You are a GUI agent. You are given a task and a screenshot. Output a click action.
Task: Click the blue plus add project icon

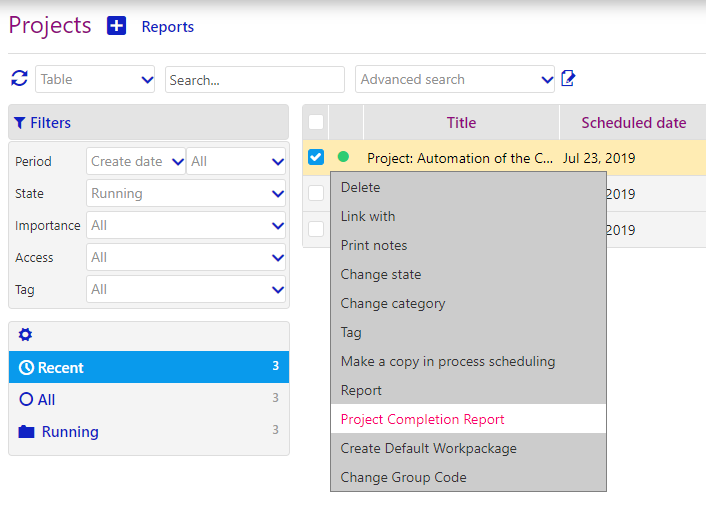pyautogui.click(x=116, y=26)
